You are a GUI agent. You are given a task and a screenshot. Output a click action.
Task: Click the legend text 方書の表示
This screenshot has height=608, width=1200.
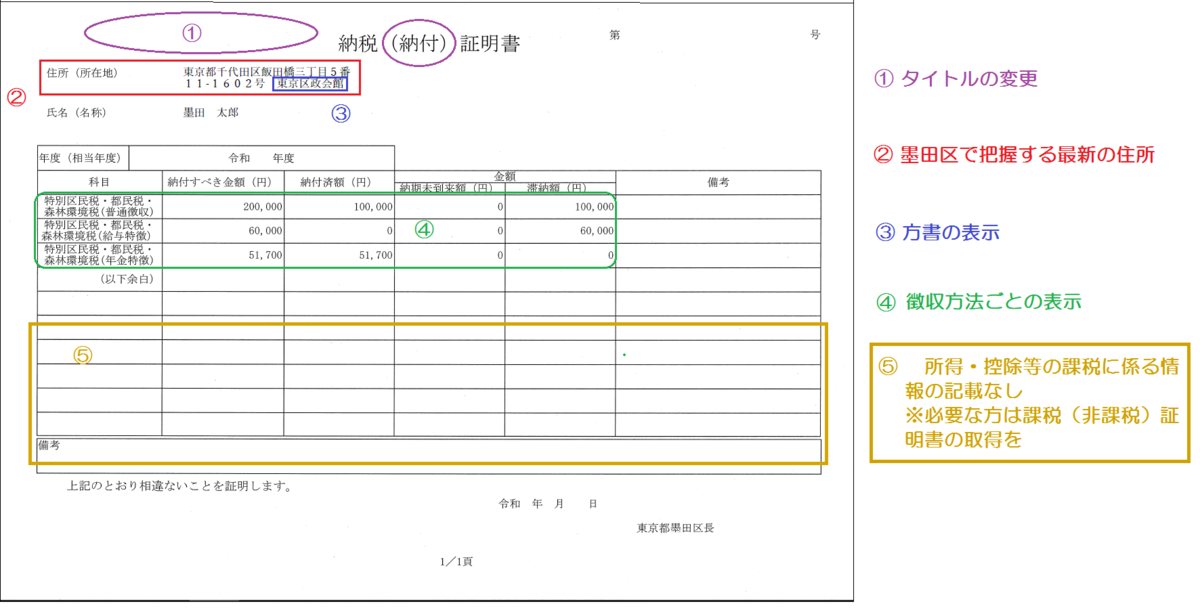(x=949, y=232)
